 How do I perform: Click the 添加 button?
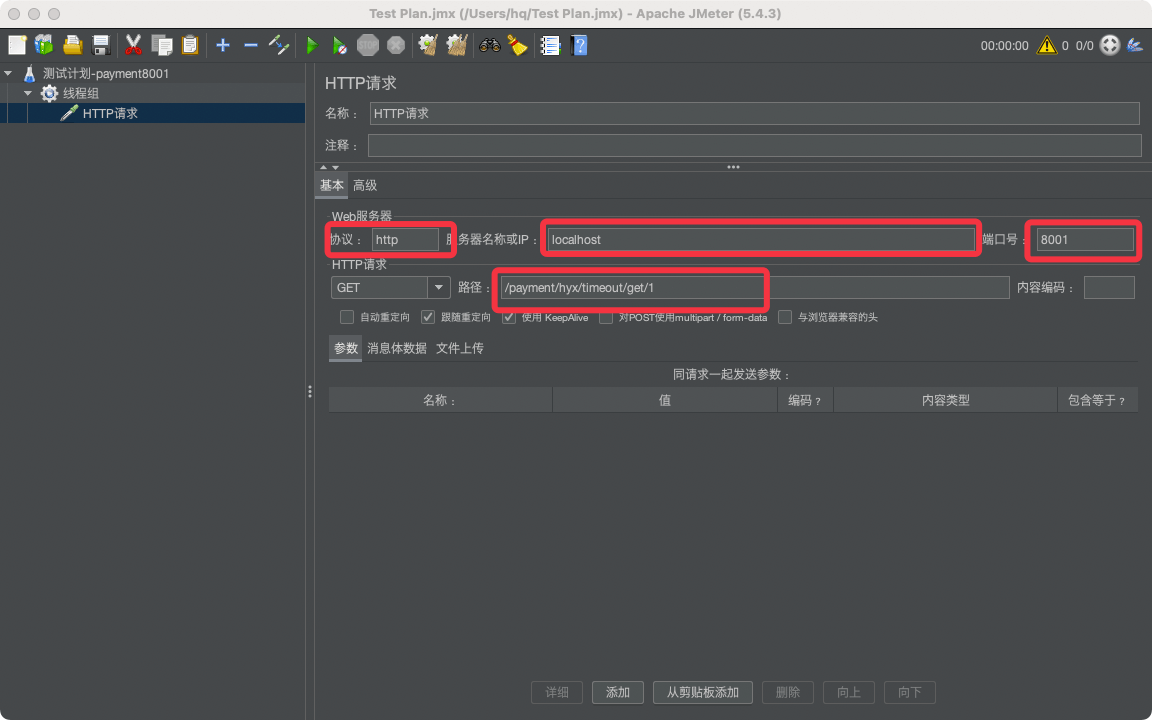point(618,692)
